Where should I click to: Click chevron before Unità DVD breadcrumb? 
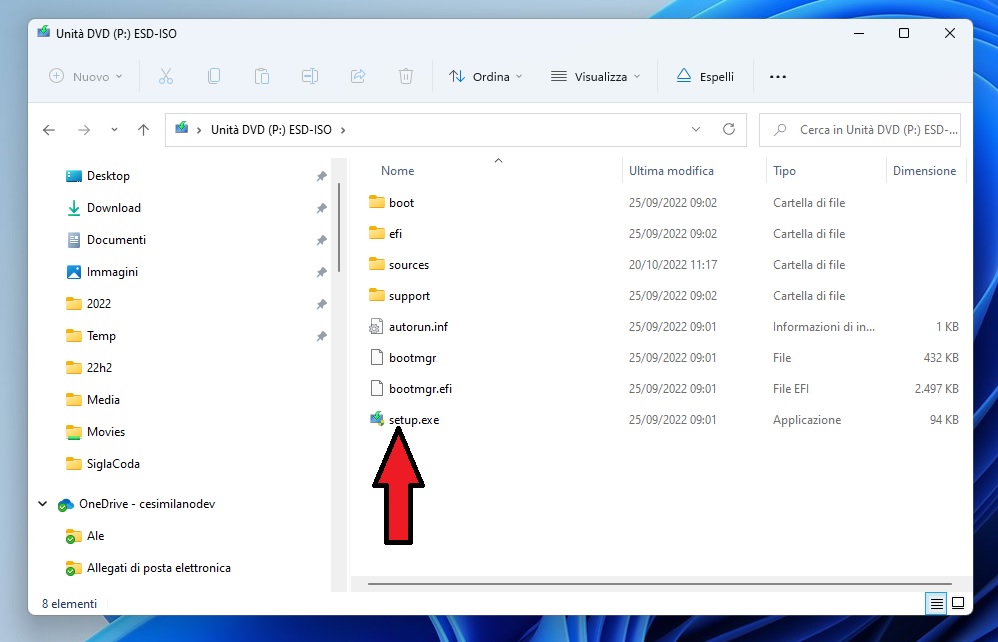(x=199, y=130)
